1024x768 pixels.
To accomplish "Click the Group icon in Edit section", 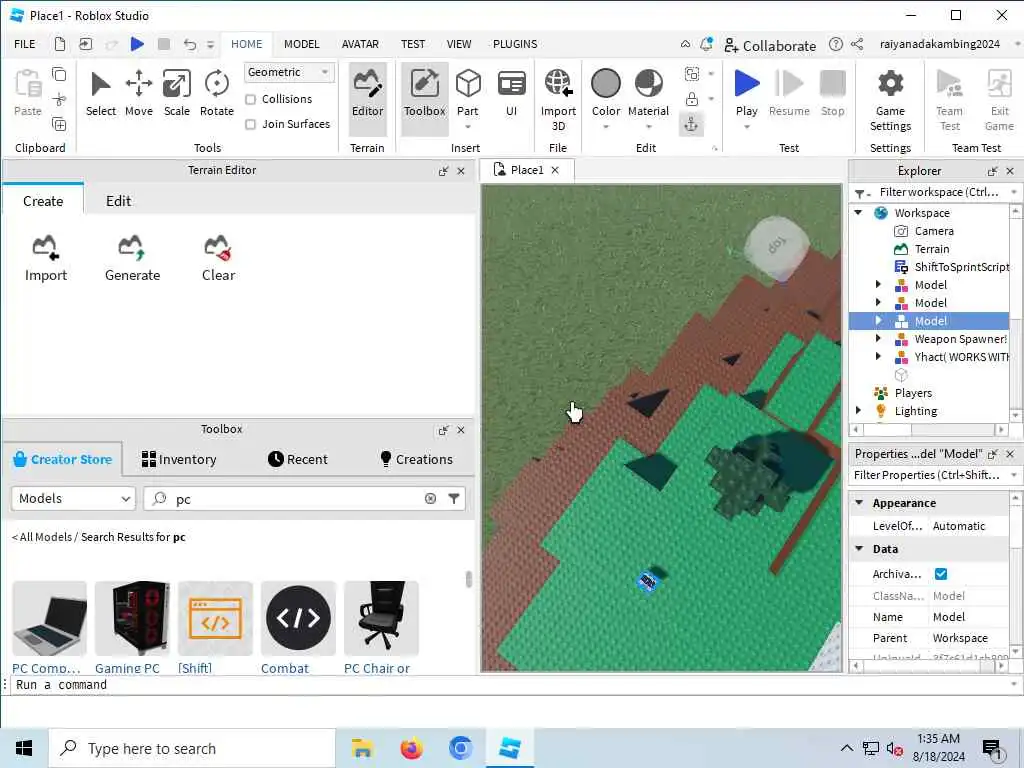I will pos(692,74).
